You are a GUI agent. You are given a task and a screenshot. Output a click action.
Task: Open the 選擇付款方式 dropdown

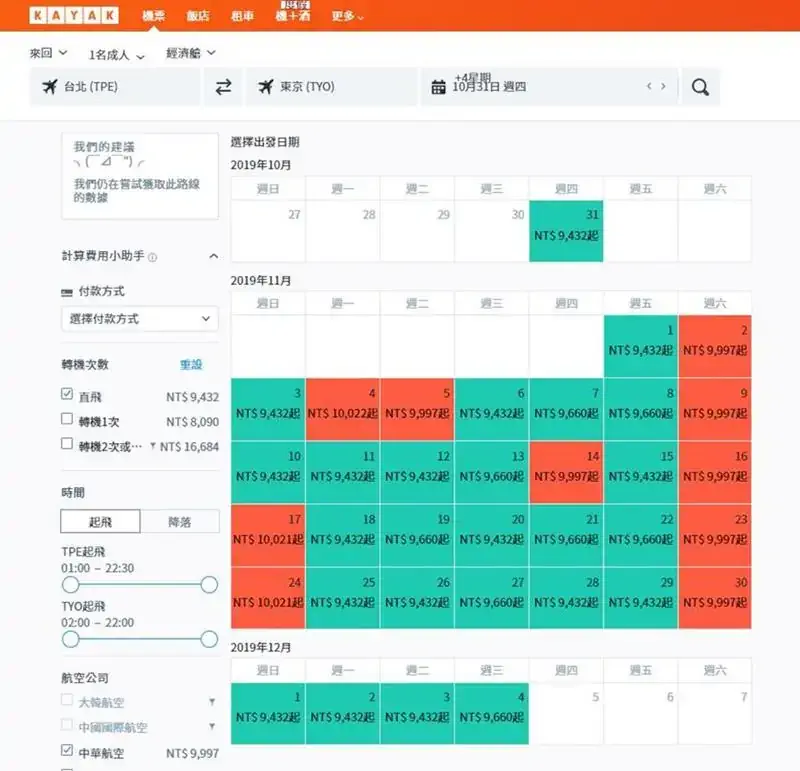(x=139, y=319)
